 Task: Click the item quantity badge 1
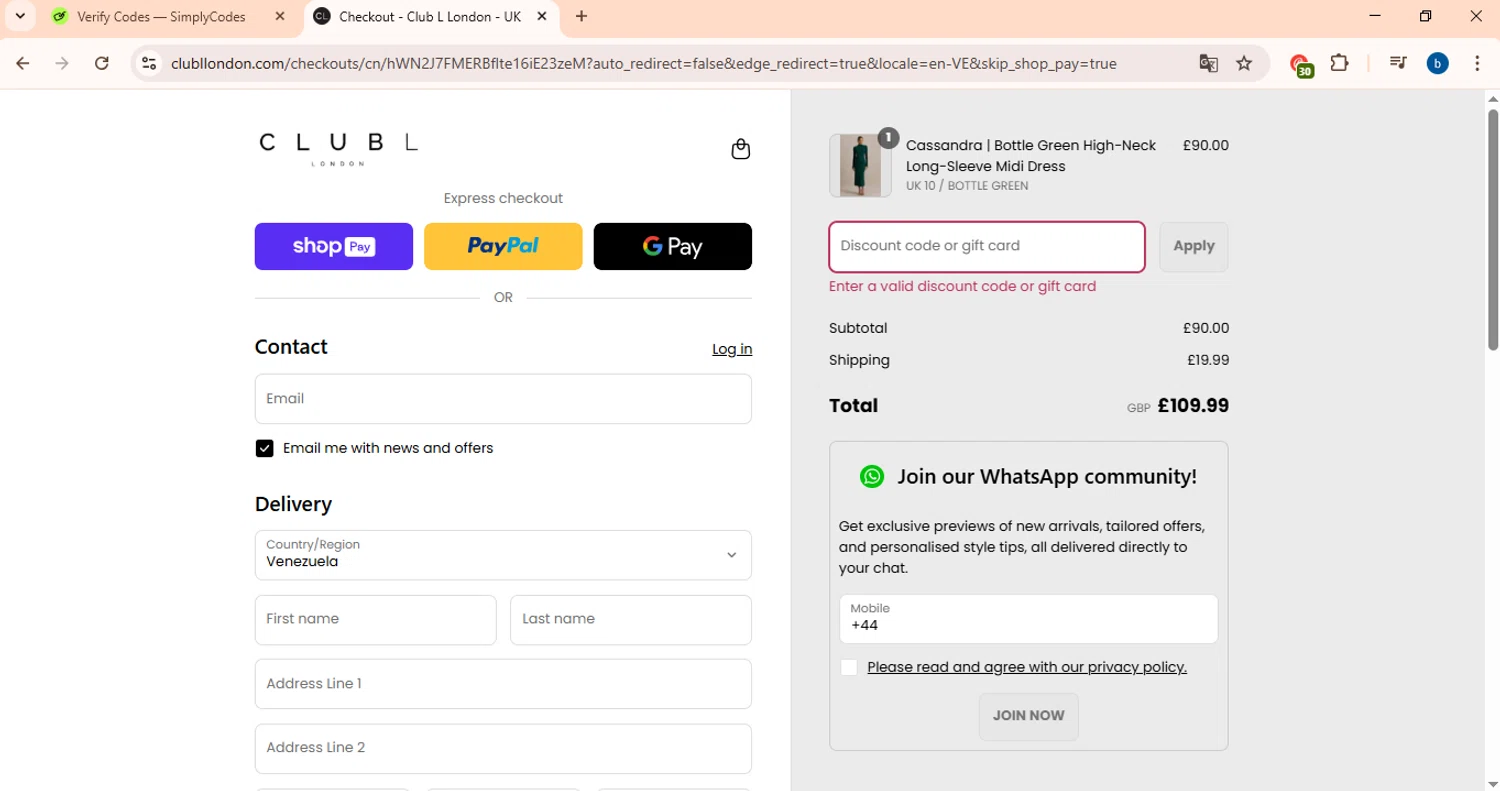(x=888, y=138)
